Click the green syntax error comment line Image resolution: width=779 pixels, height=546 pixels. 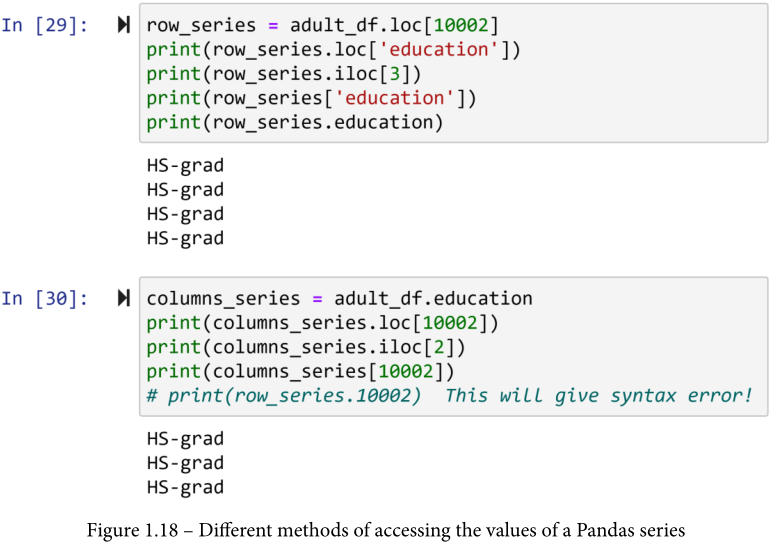click(x=449, y=395)
